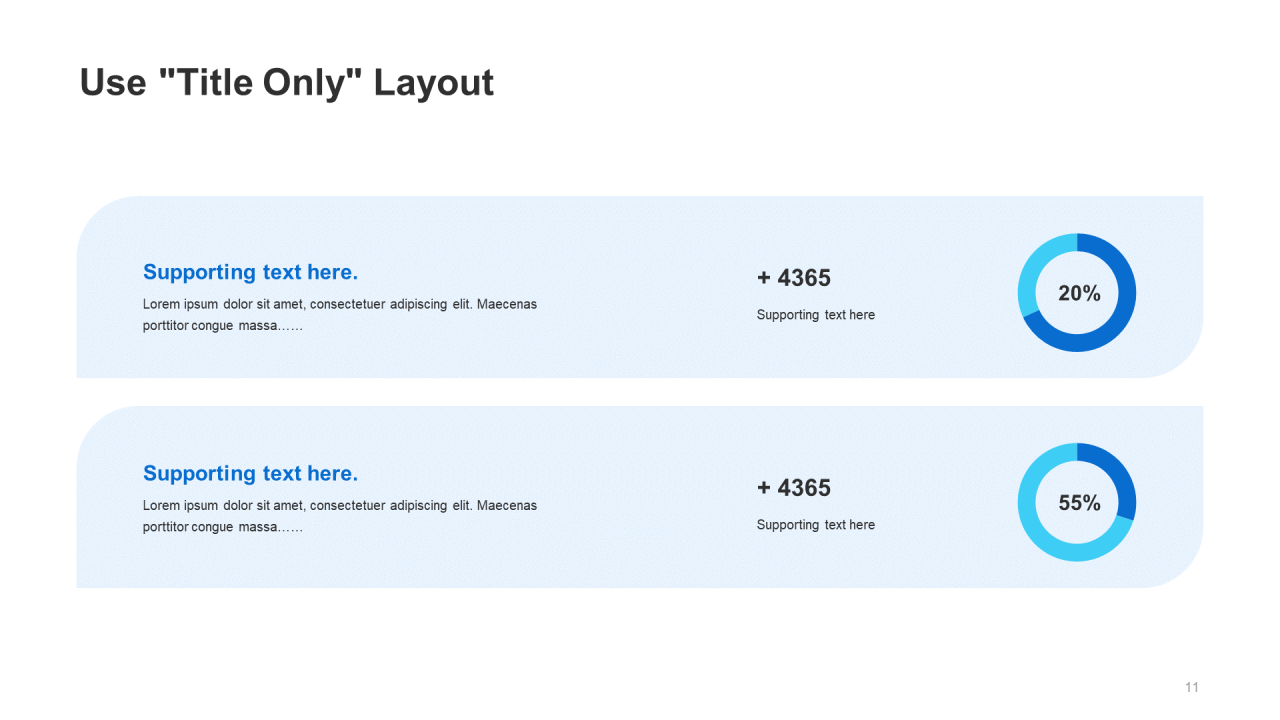Click the upper blue "Supporting text here." heading
1280x720 pixels.
tap(250, 272)
